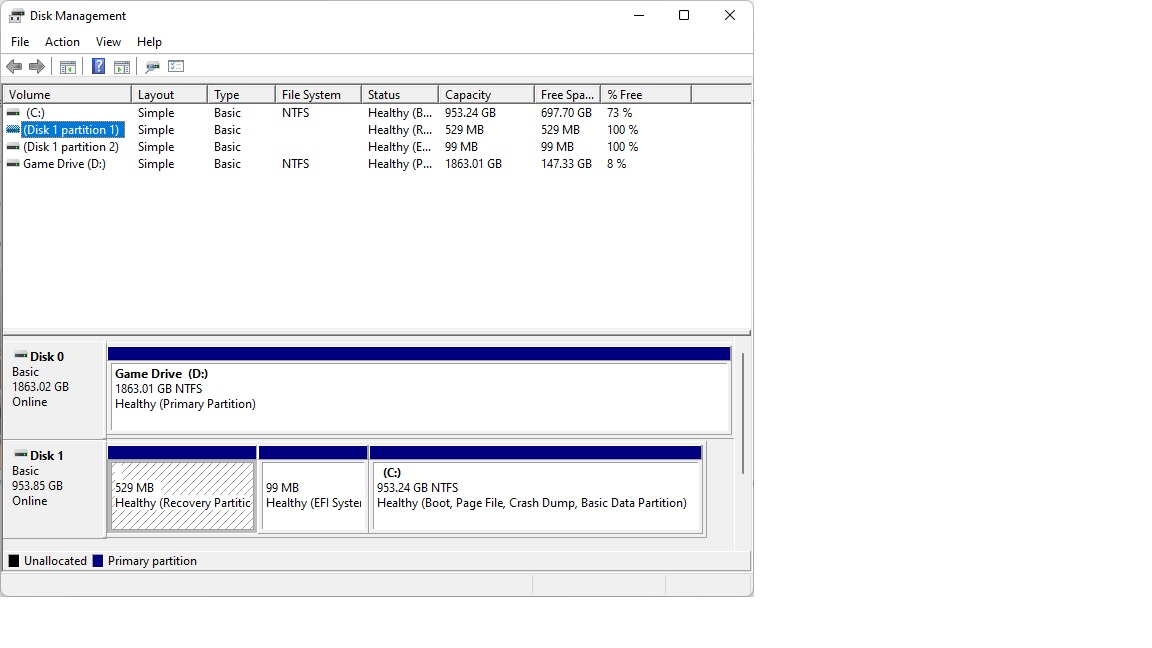Click the 8 % free cell
1152x648 pixels.
point(616,164)
